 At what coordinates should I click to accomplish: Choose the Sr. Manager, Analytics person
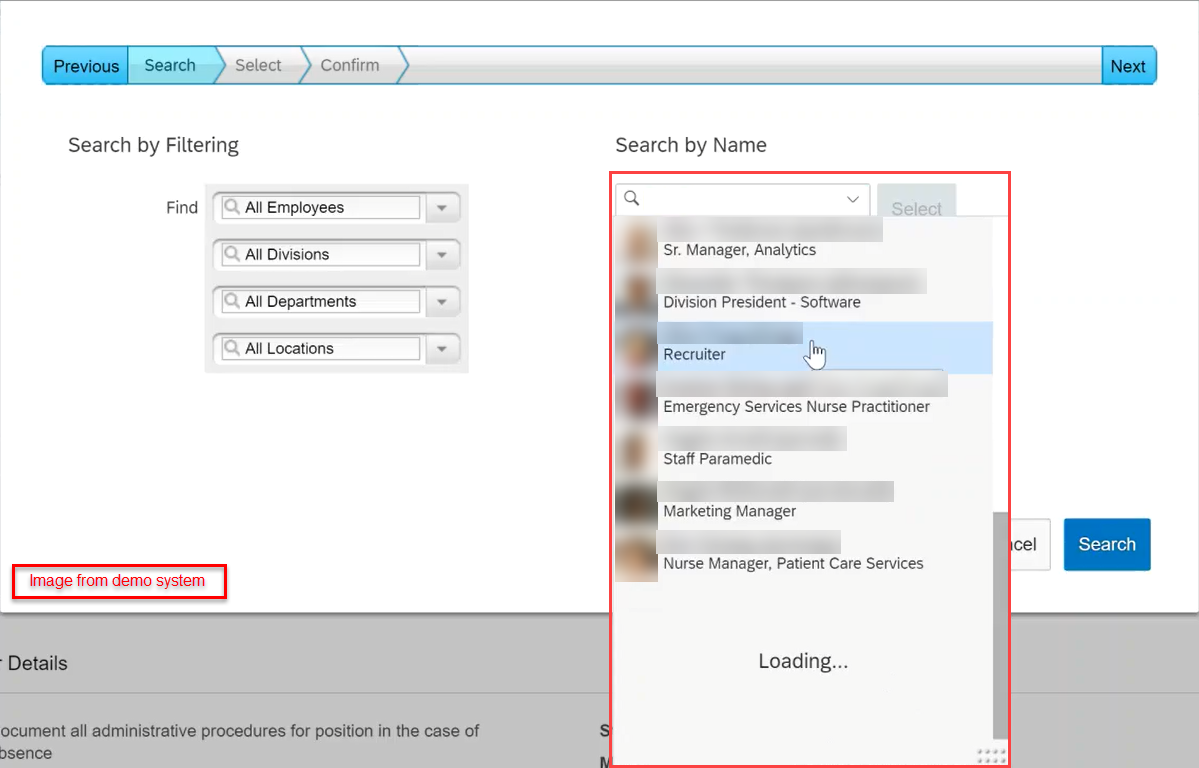[x=804, y=240]
